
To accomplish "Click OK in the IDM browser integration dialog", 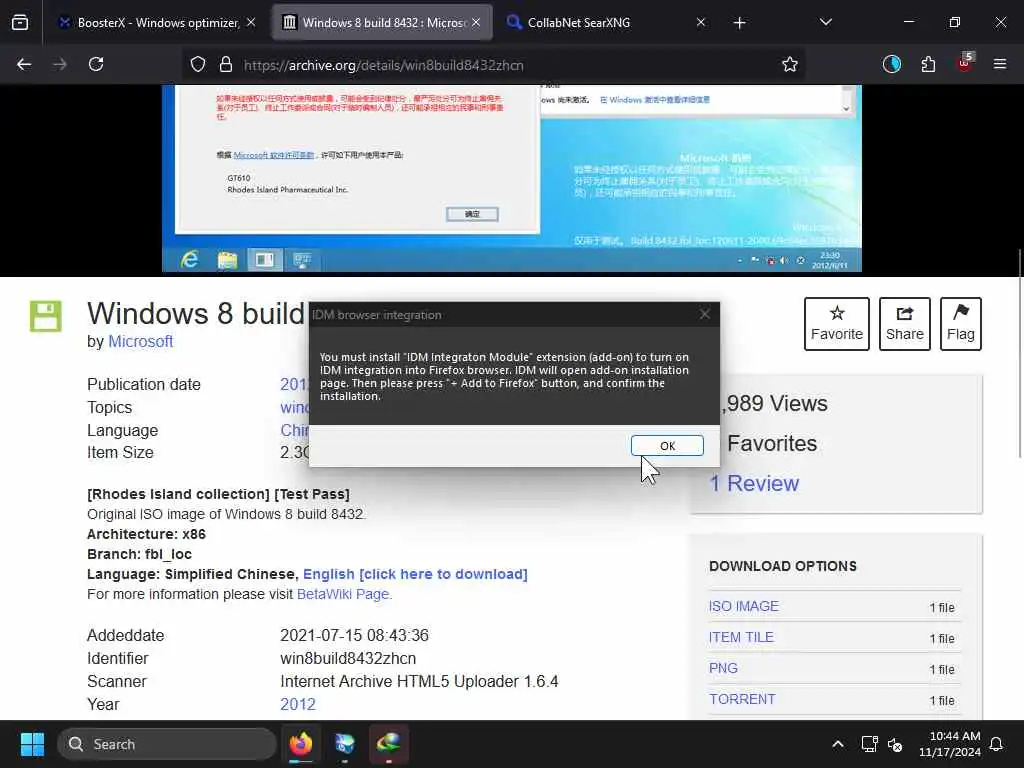I will click(x=667, y=445).
